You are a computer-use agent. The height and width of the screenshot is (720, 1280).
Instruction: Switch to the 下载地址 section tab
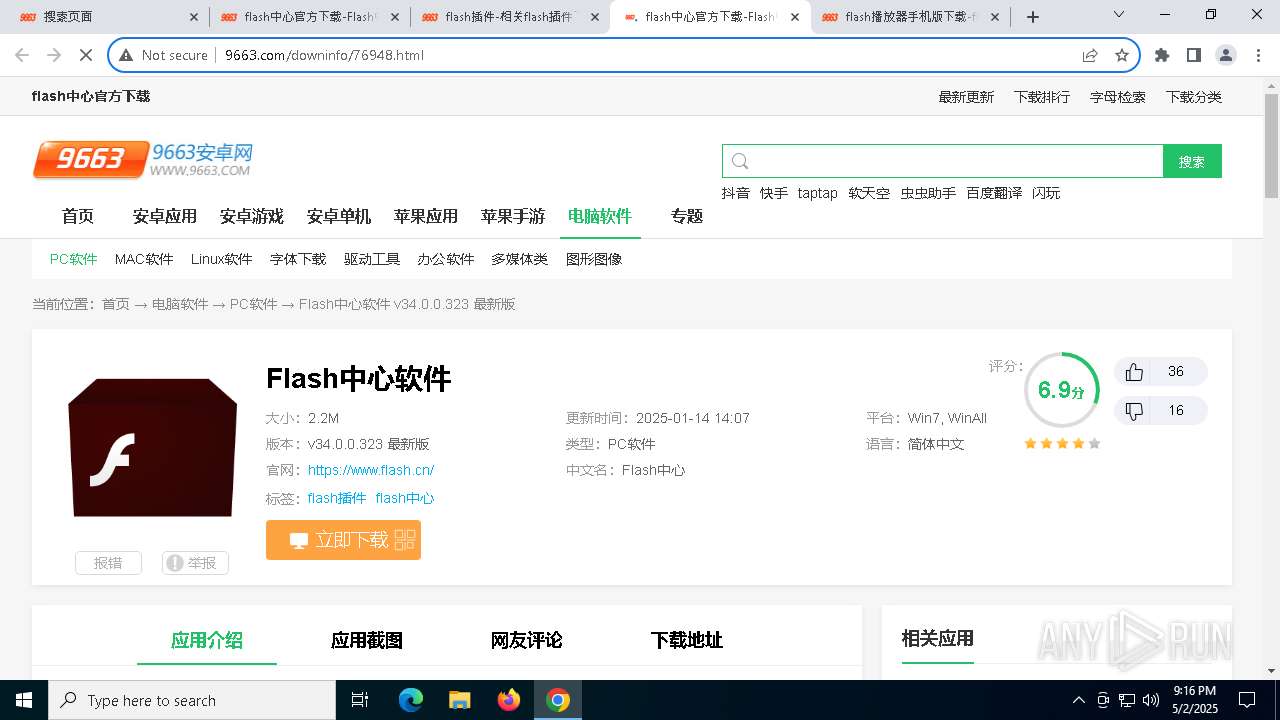pyautogui.click(x=687, y=640)
